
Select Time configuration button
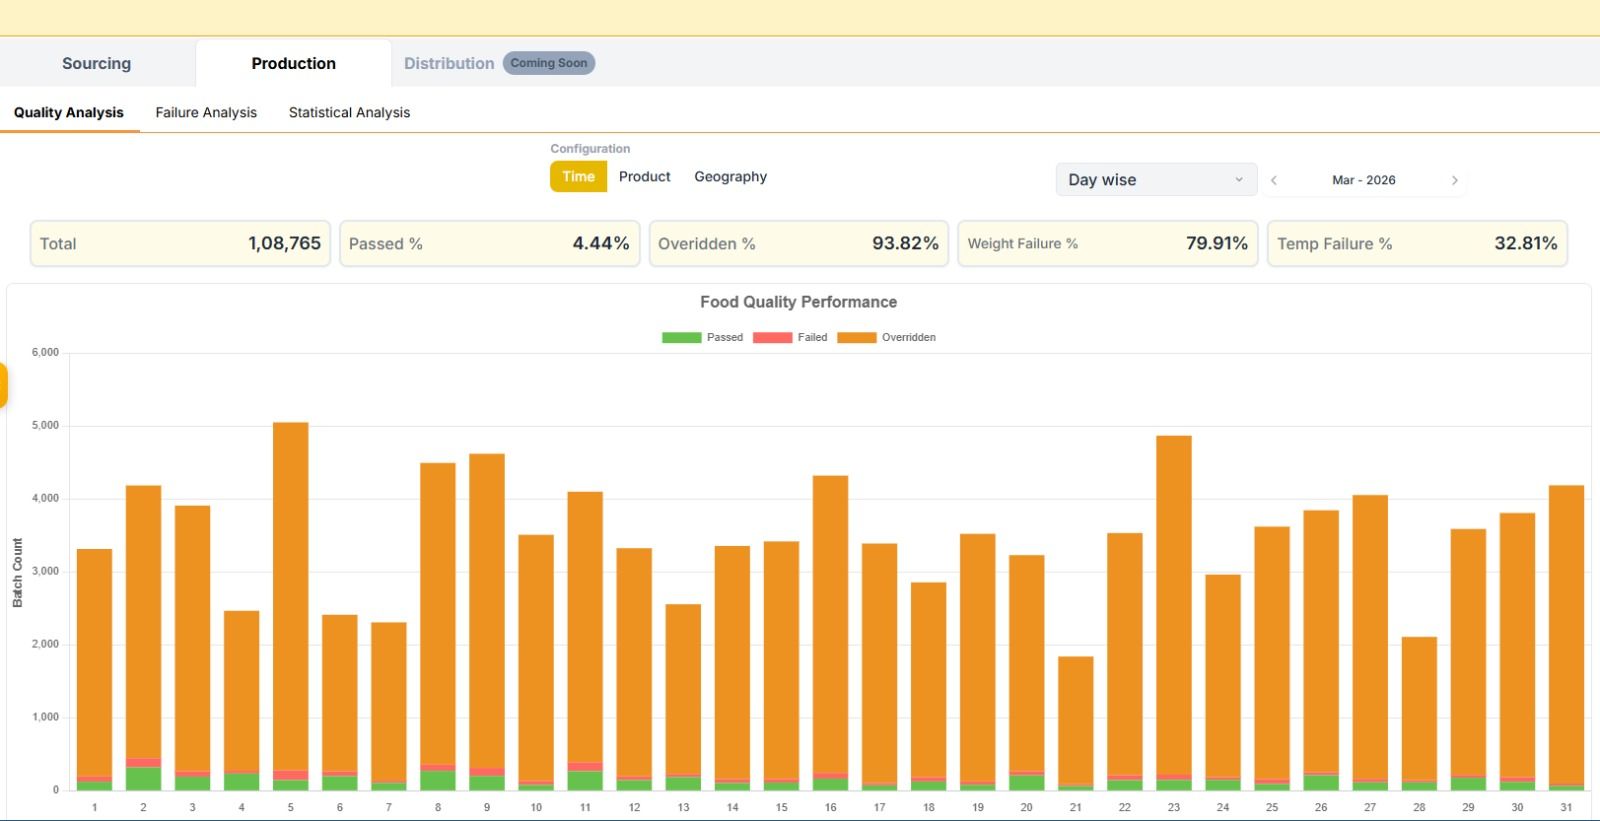click(578, 177)
